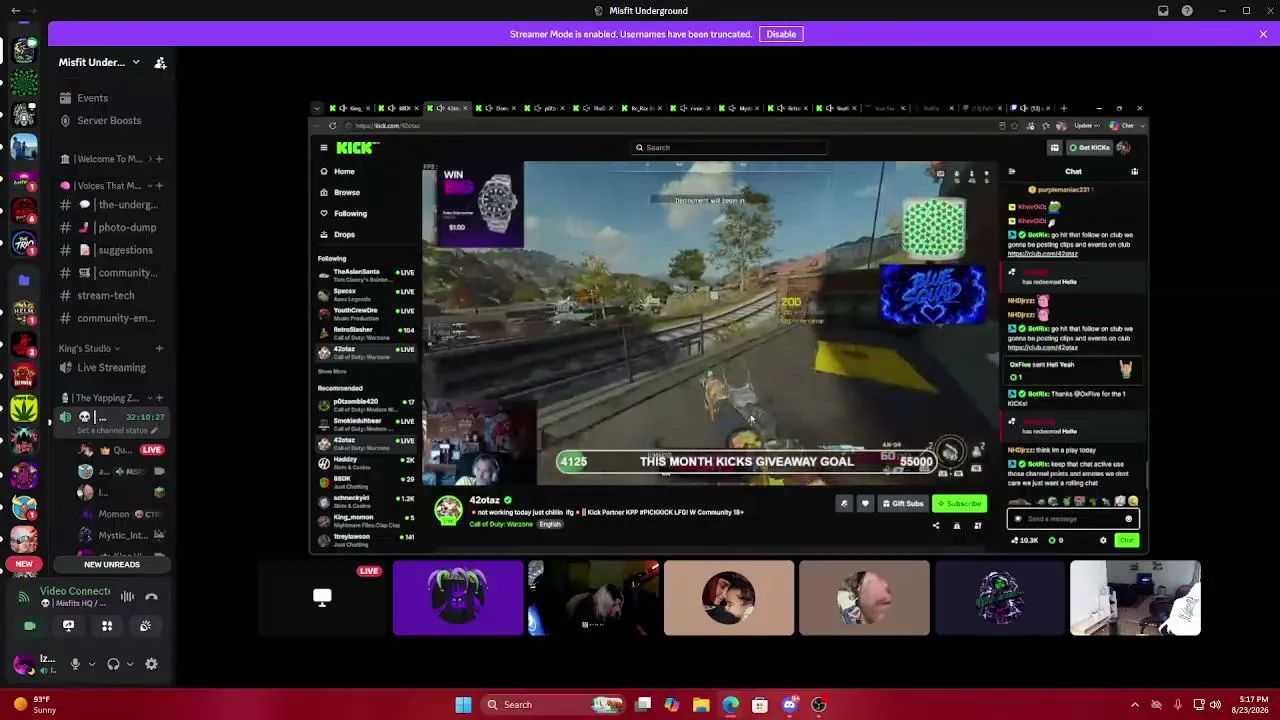Select the green cannabis leaf server icon

24,407
